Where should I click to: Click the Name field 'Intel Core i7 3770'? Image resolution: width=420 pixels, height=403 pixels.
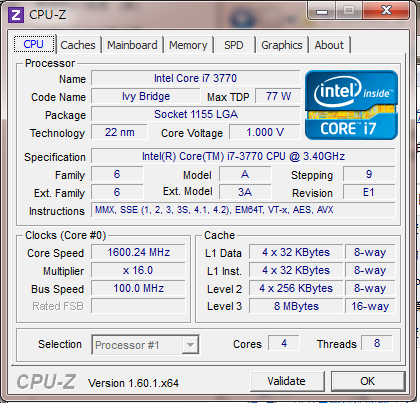(196, 78)
